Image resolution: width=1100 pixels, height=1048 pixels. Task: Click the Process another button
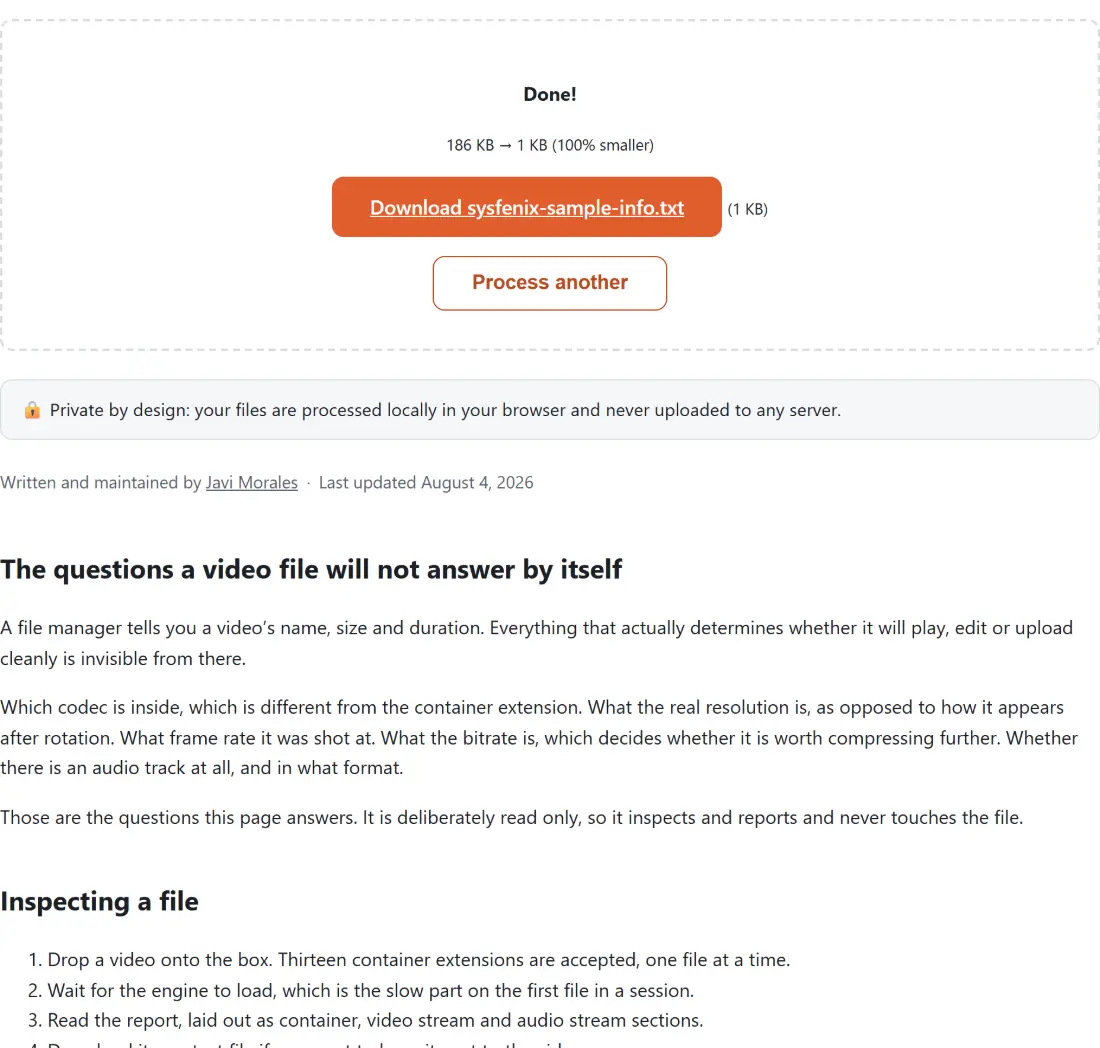(x=549, y=283)
